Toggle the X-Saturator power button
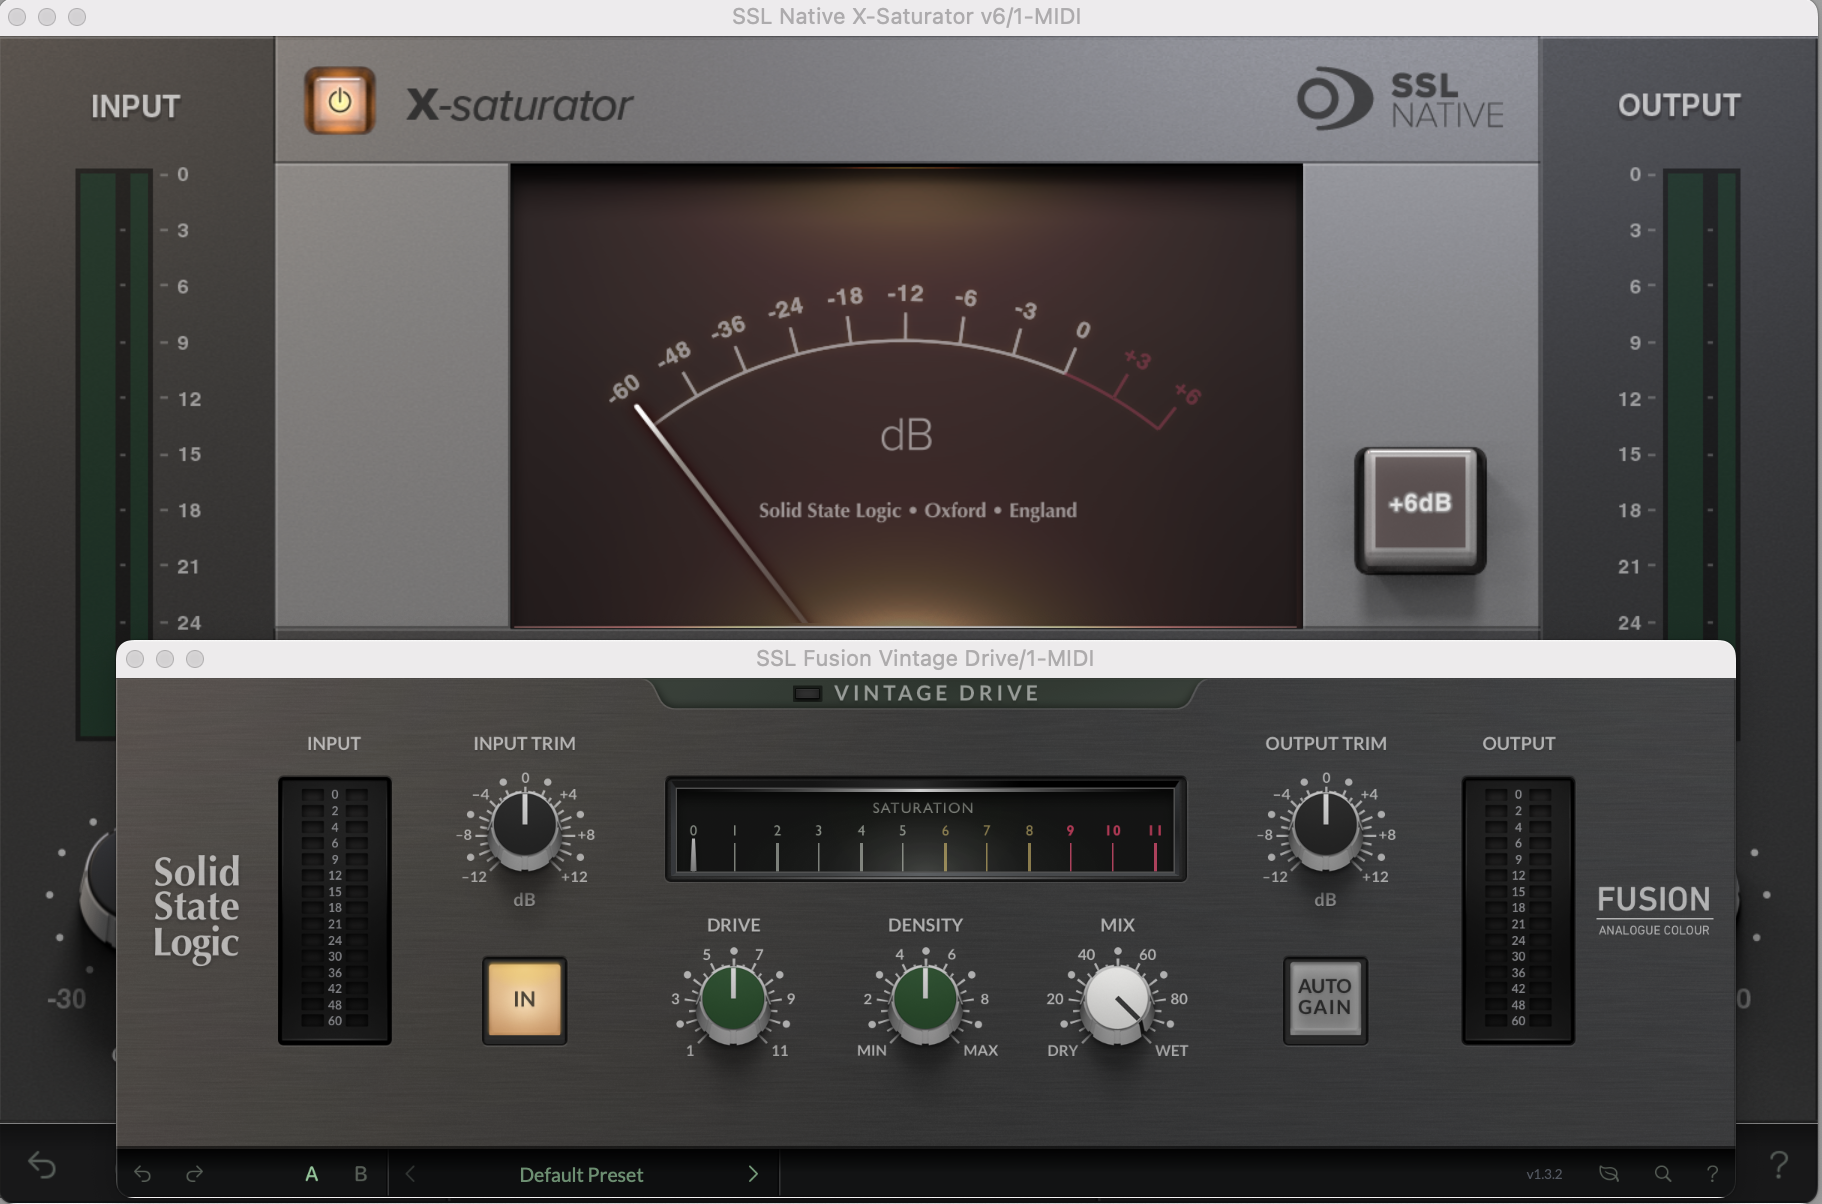1822x1204 pixels. coord(339,100)
